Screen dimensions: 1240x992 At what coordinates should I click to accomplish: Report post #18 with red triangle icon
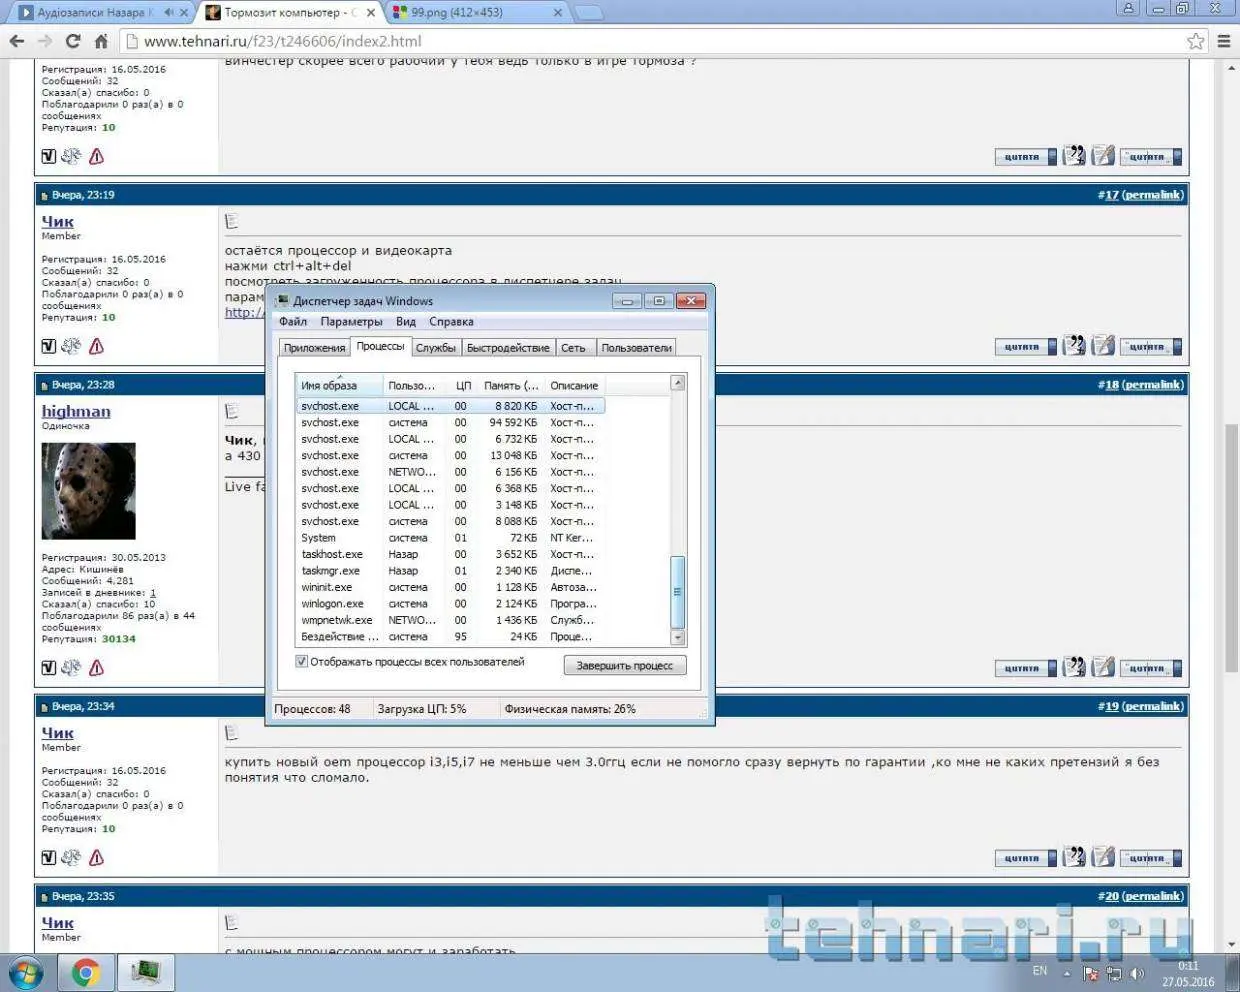[x=96, y=667]
